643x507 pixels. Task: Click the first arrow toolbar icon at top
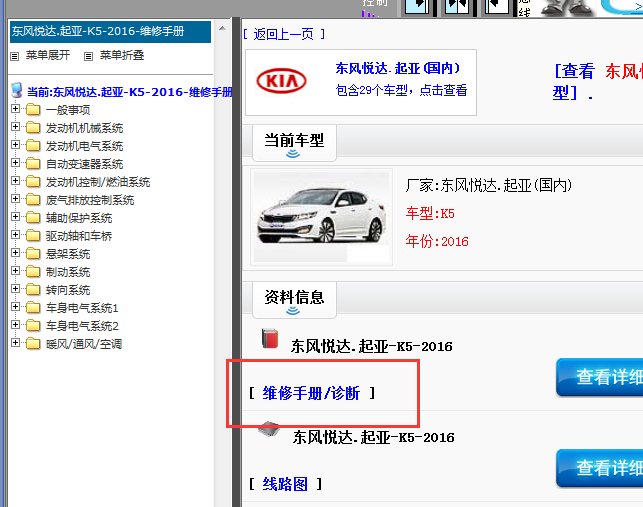[417, 7]
